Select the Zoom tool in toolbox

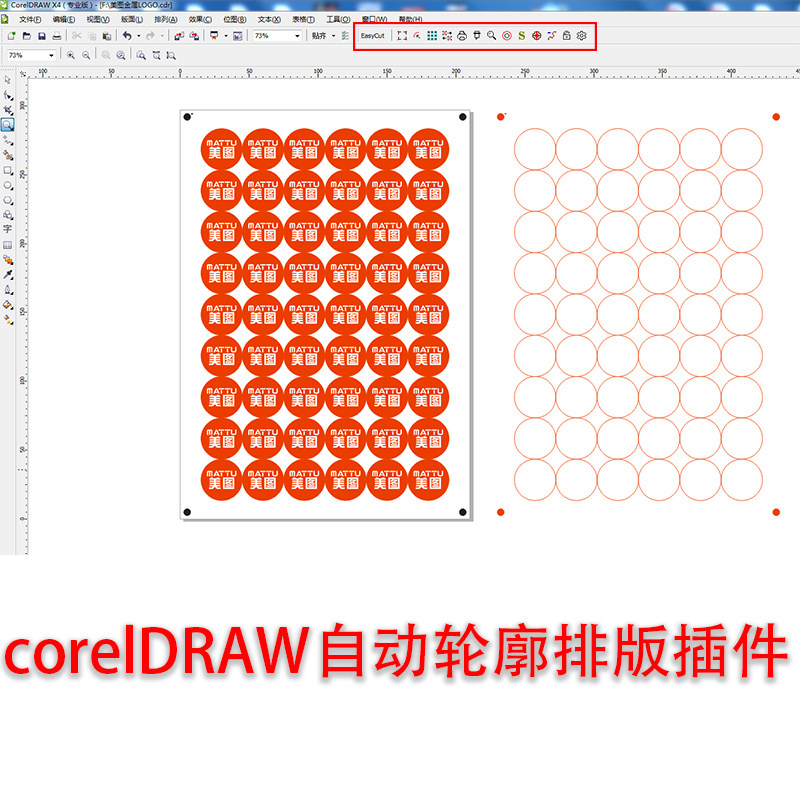tap(7, 124)
